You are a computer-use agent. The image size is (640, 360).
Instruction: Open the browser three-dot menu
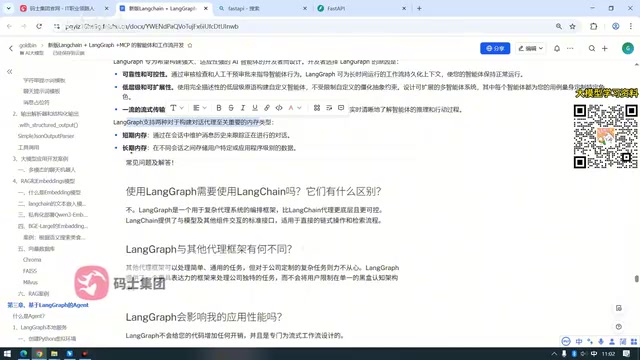pos(631,26)
